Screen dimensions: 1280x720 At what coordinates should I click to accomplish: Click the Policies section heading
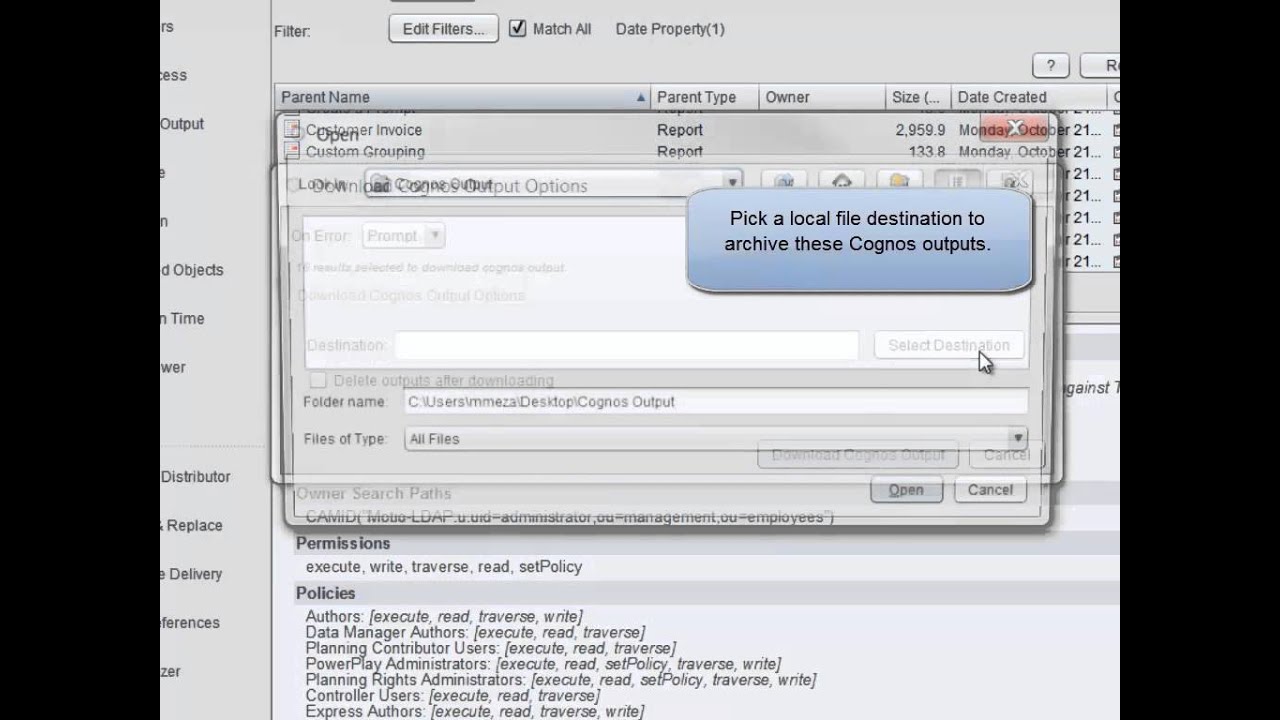[x=325, y=593]
